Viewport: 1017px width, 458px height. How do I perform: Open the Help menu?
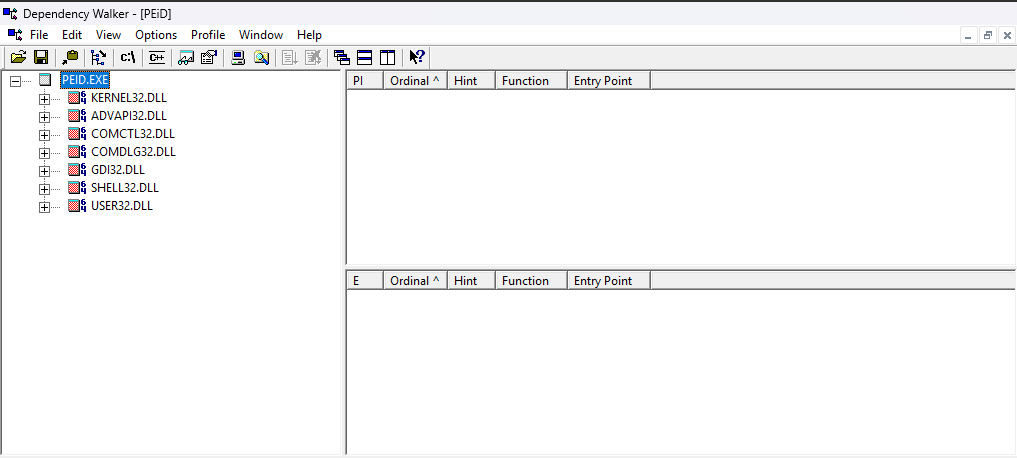[x=309, y=35]
